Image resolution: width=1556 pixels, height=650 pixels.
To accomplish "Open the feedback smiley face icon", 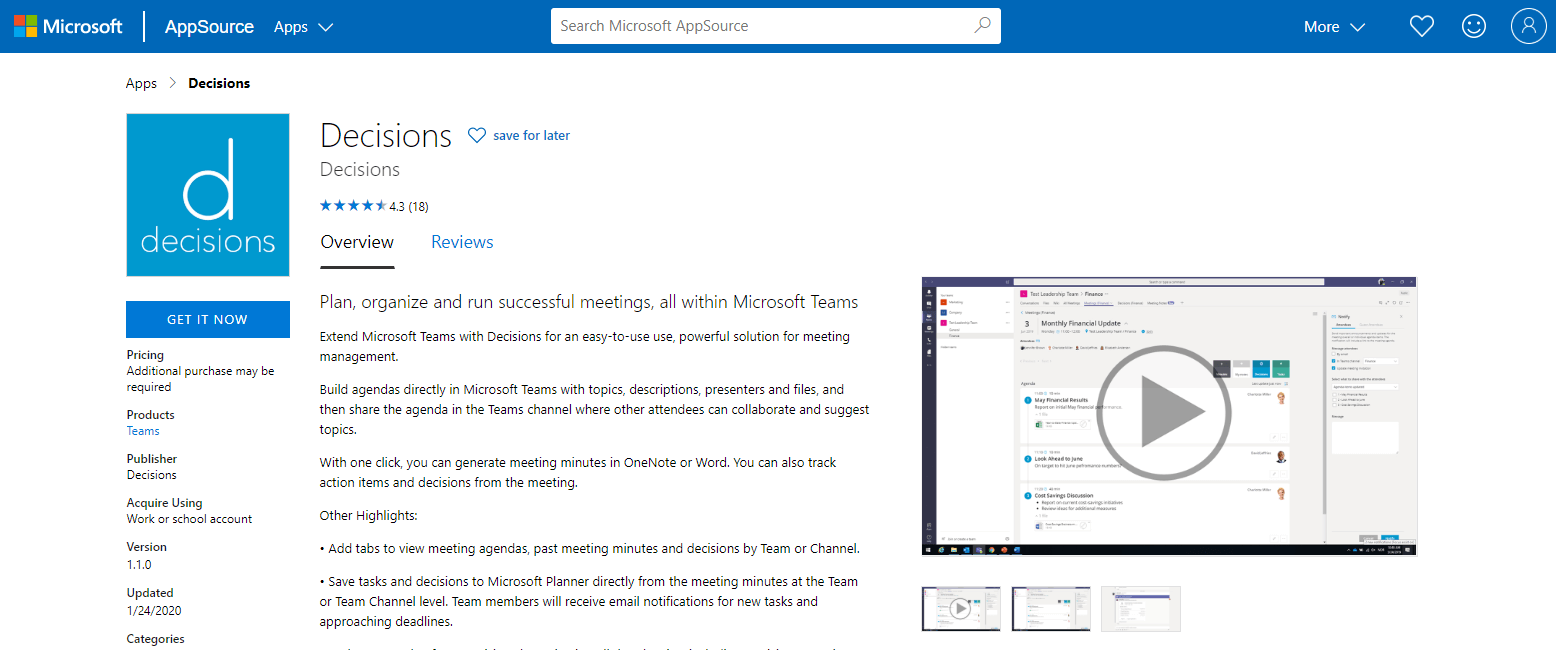I will [x=1474, y=26].
